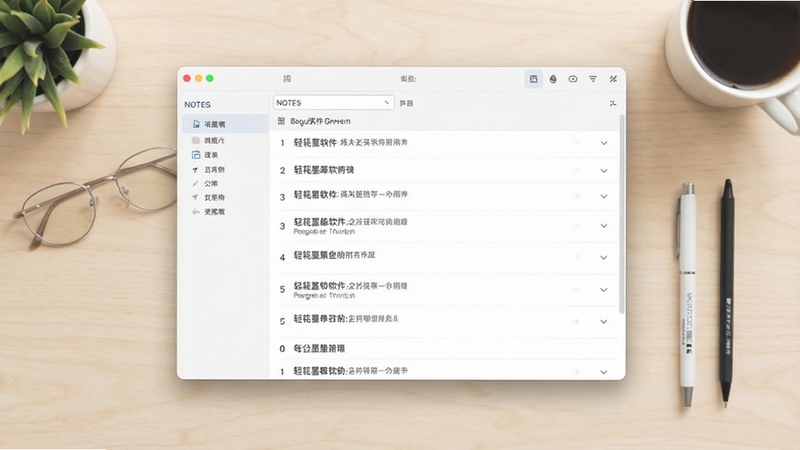This screenshot has width=800, height=450.
Task: Expand the chevron on list row 2
Action: (604, 170)
